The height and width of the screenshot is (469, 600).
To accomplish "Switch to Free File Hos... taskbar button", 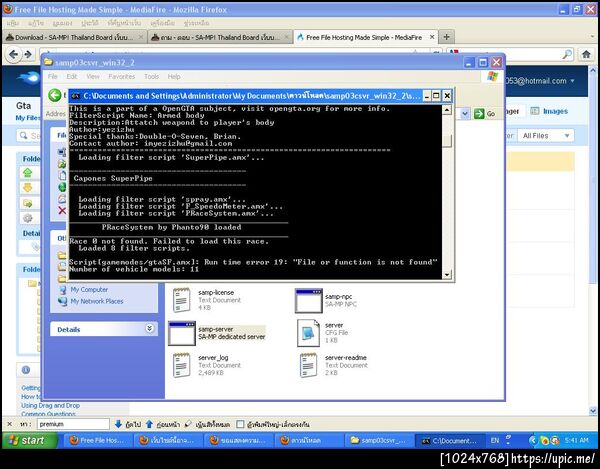I will click(98, 440).
